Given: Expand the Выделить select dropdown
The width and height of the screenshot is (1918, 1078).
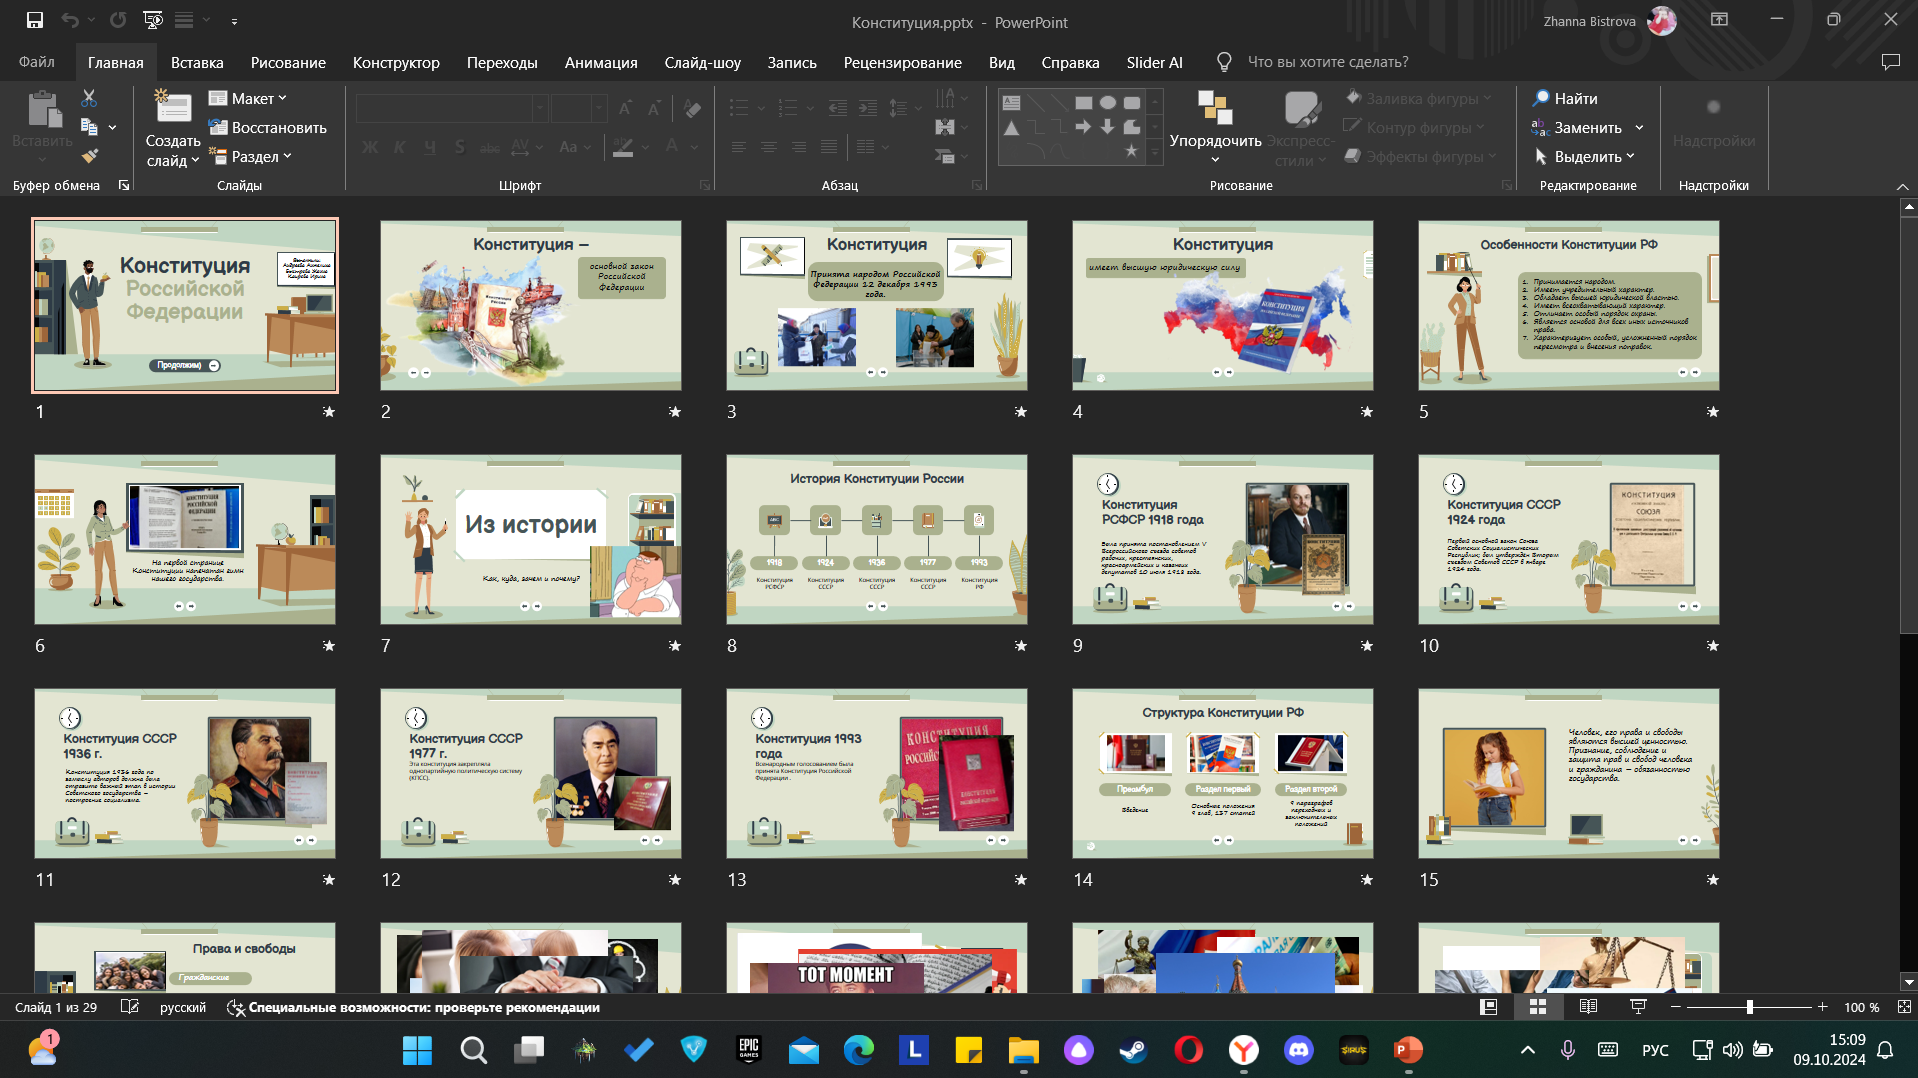Looking at the screenshot, I should coord(1585,156).
